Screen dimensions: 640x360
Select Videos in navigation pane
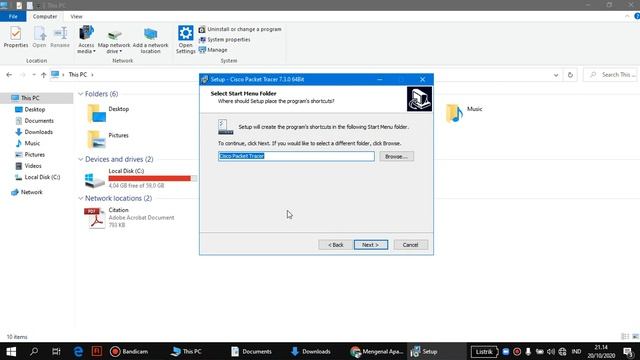pyautogui.click(x=33, y=166)
